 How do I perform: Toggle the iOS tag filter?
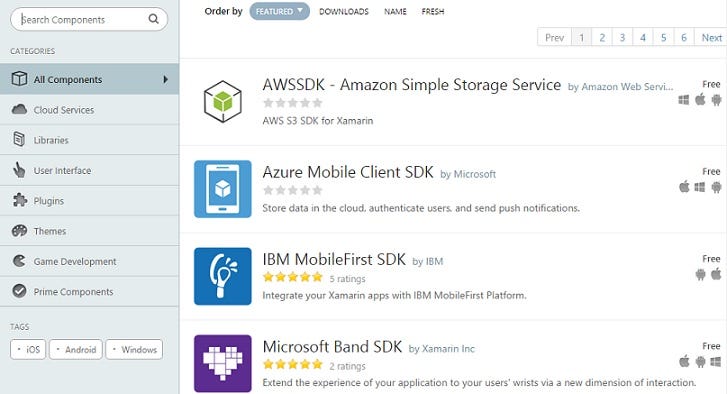(28, 350)
